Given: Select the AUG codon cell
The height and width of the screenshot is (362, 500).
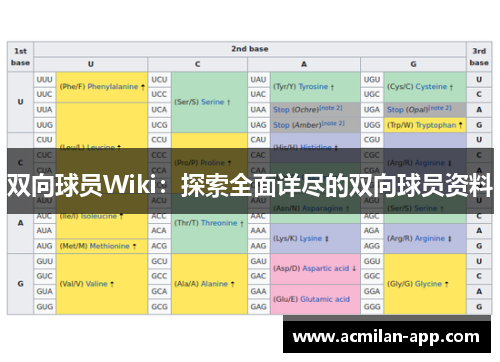Looking at the screenshot, I should point(45,246).
